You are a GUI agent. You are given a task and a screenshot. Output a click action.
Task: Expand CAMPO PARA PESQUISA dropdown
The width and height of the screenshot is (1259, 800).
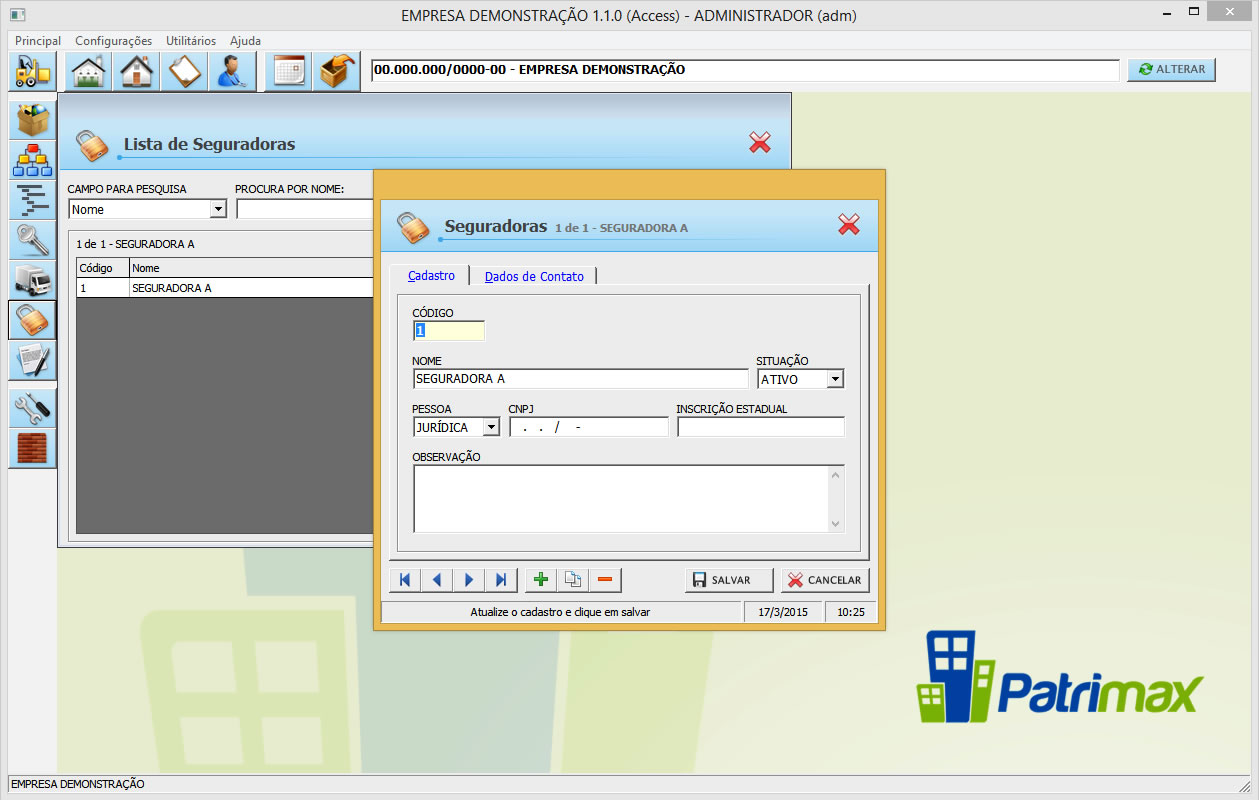click(218, 210)
